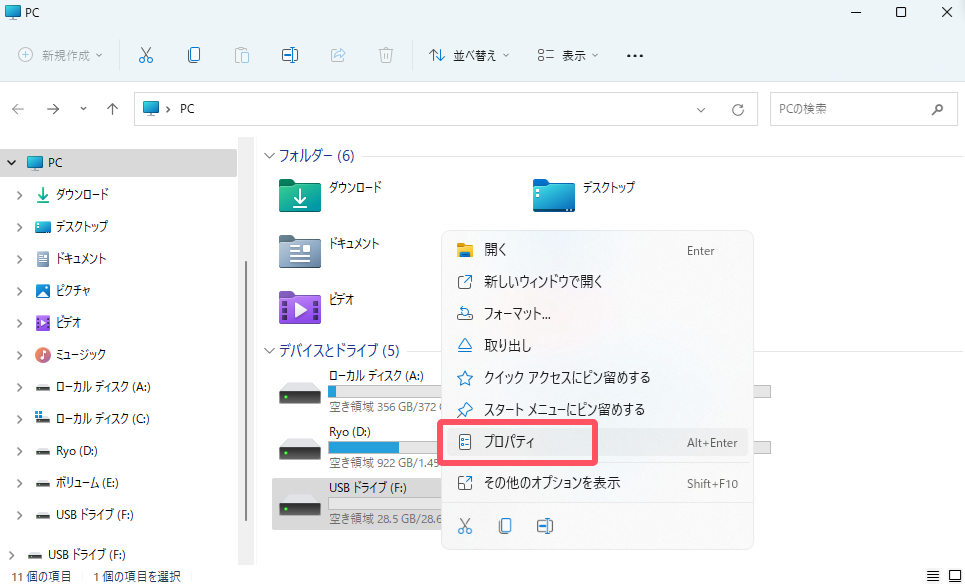This screenshot has width=965, height=586.
Task: Switch to large icons view from the status bar
Action: click(x=952, y=575)
